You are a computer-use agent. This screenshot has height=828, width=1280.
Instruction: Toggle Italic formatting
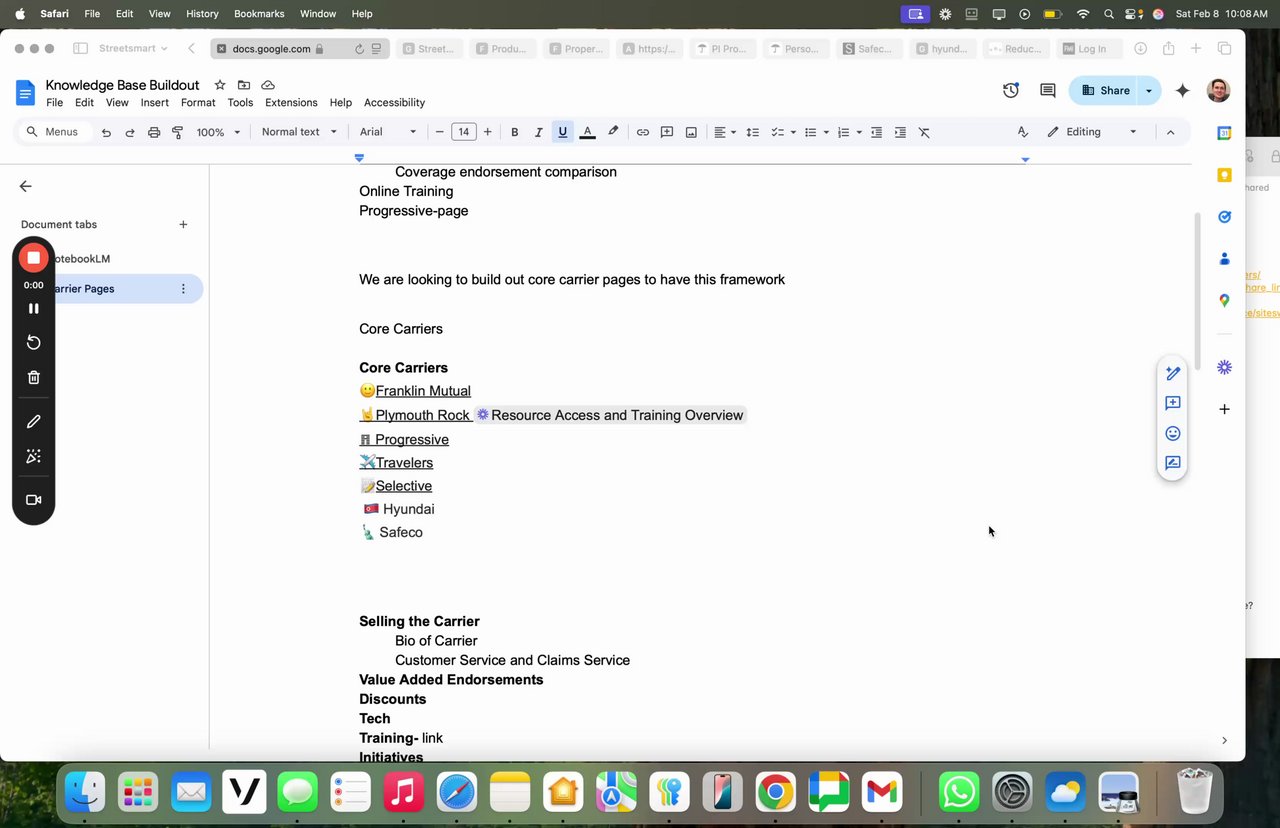coord(539,132)
